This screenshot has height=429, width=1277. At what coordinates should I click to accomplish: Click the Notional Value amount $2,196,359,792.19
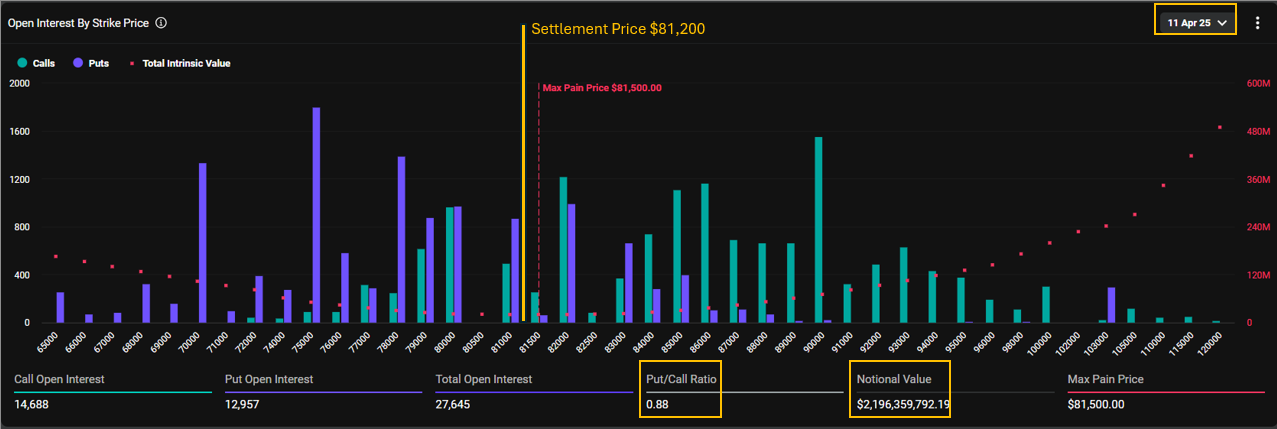click(x=903, y=404)
